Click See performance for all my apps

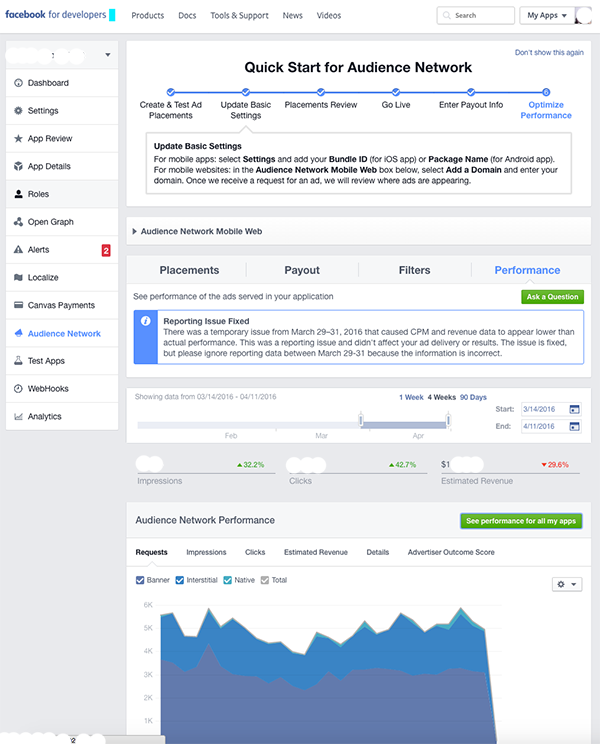coord(521,521)
